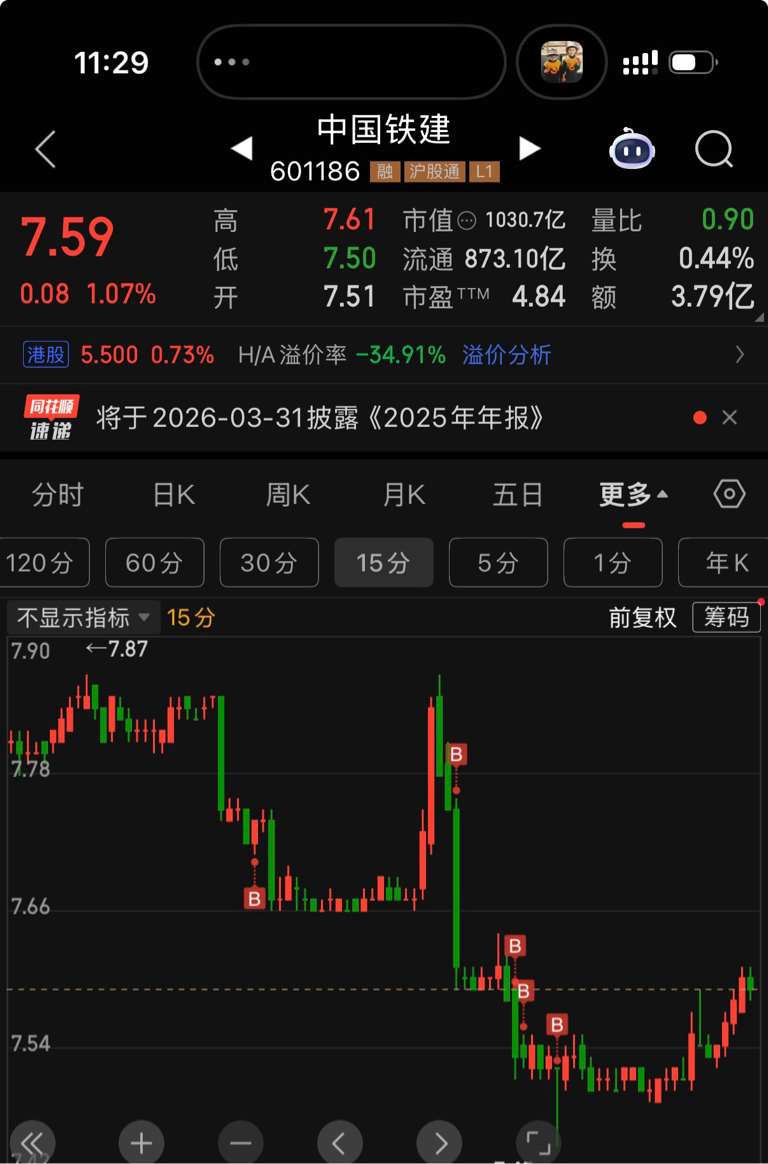Tap the current price 7.59
The width and height of the screenshot is (768, 1164).
pos(68,238)
